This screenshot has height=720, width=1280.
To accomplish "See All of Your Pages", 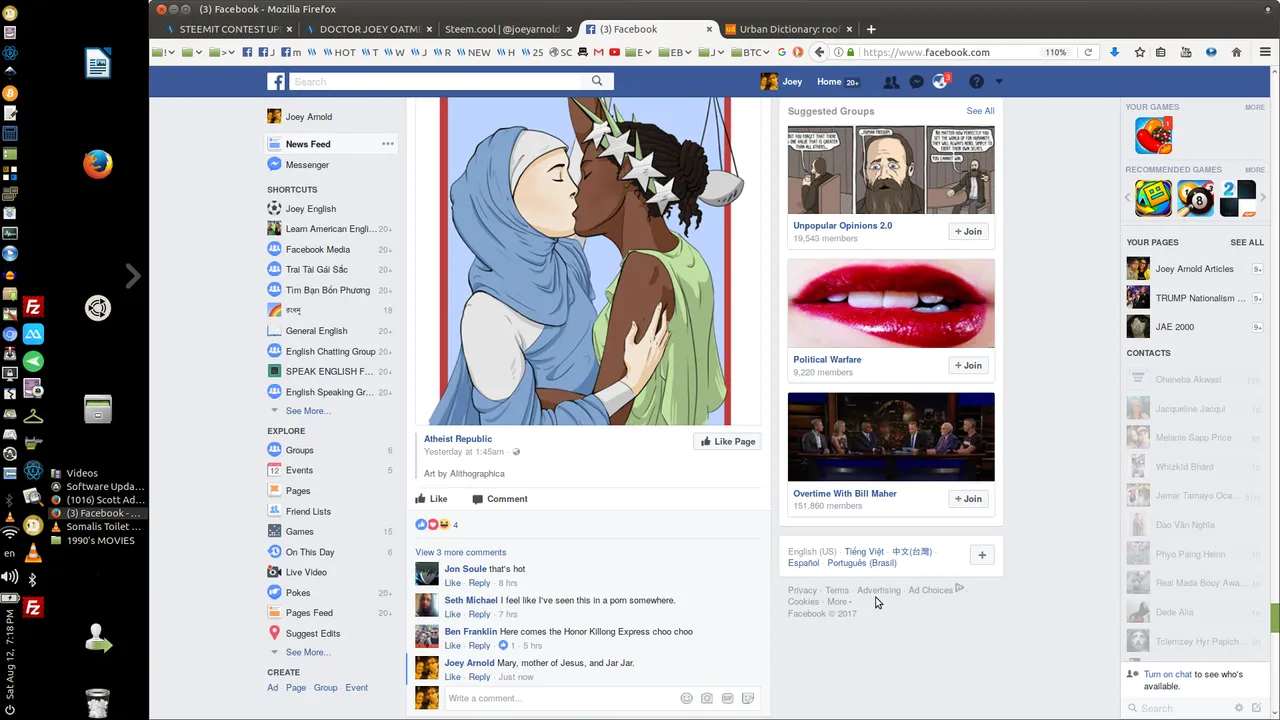I will (1247, 242).
